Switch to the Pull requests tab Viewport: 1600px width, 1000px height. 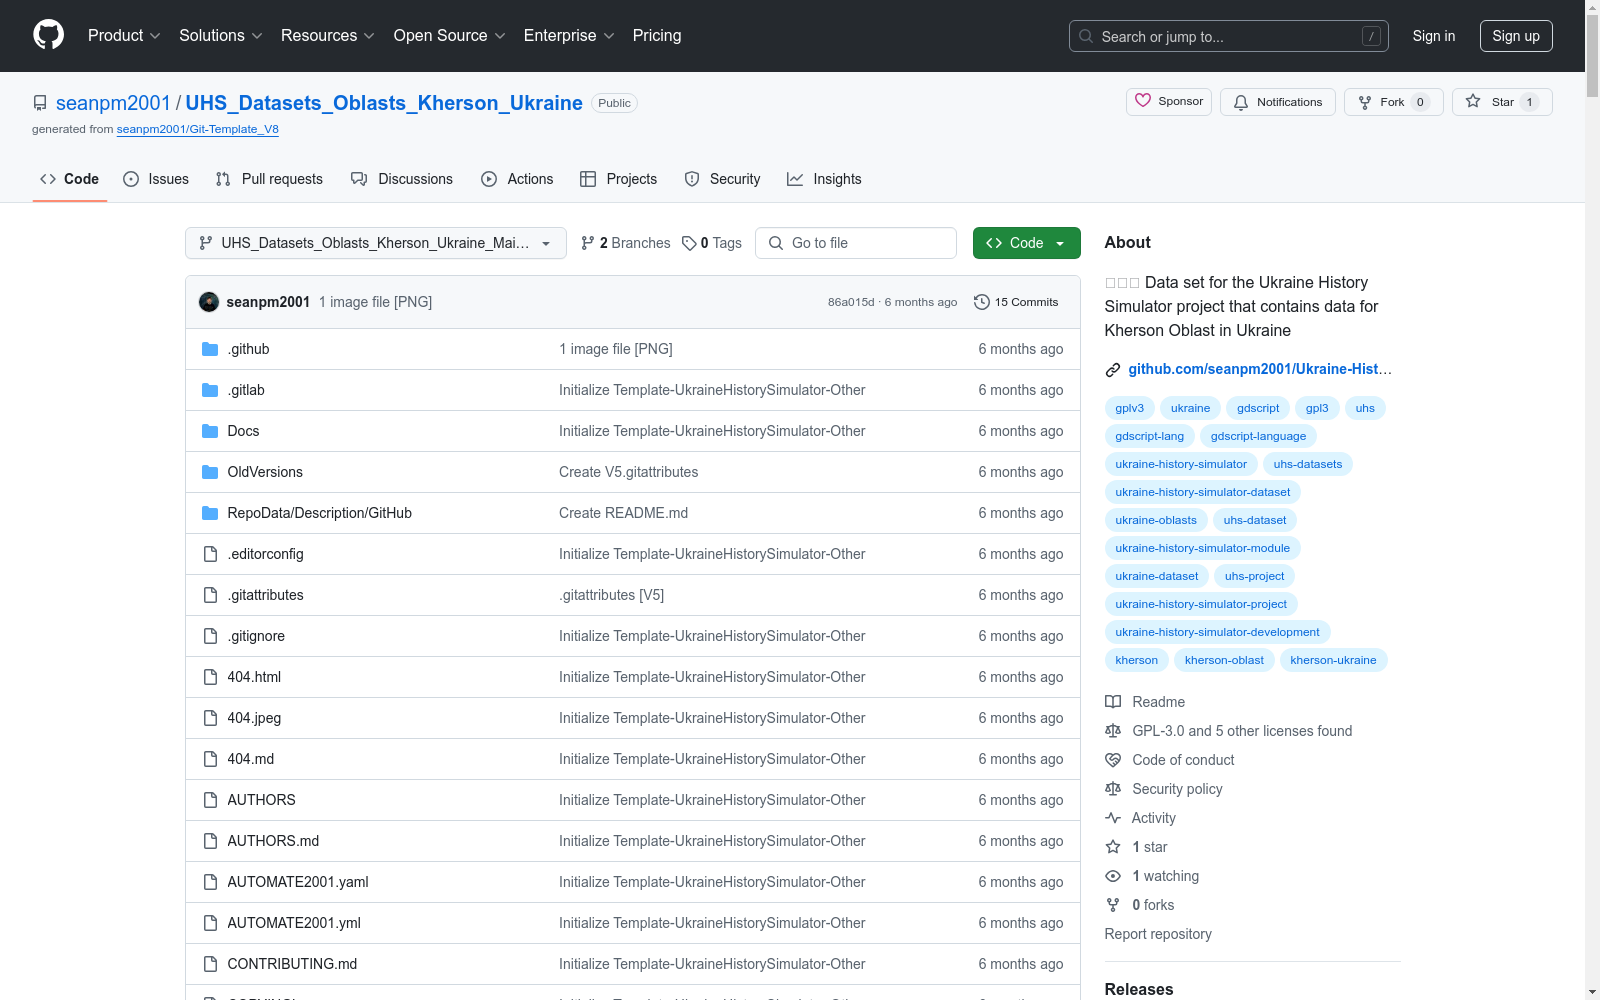[x=269, y=179]
